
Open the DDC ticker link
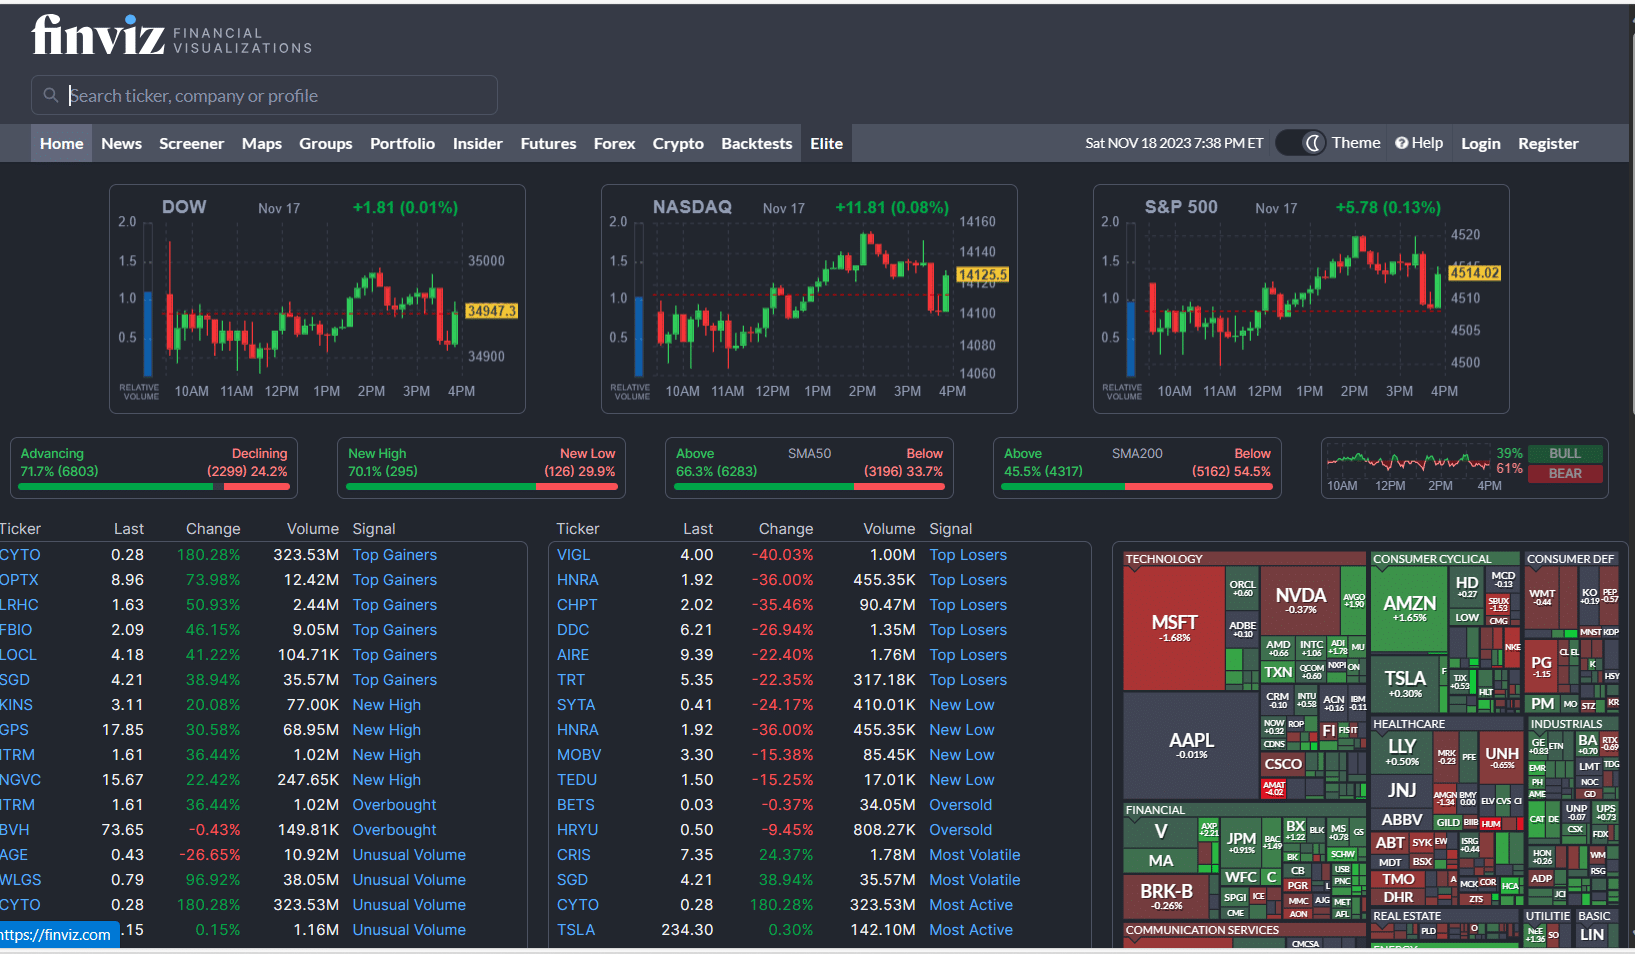click(573, 630)
